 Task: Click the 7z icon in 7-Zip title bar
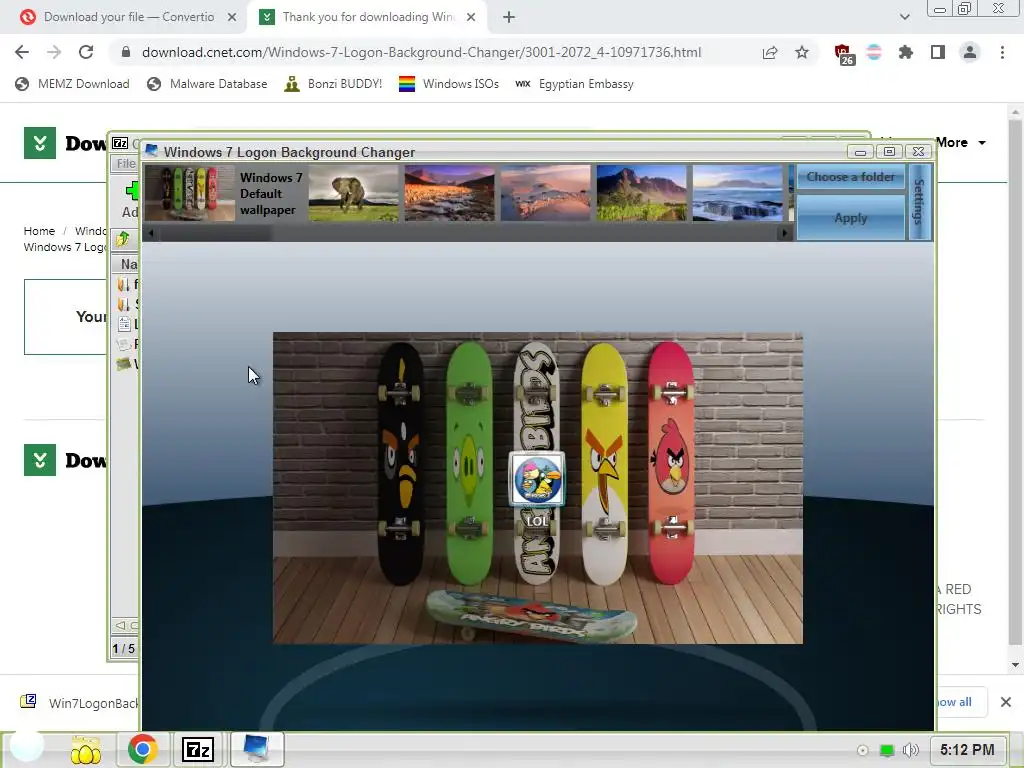tap(120, 143)
